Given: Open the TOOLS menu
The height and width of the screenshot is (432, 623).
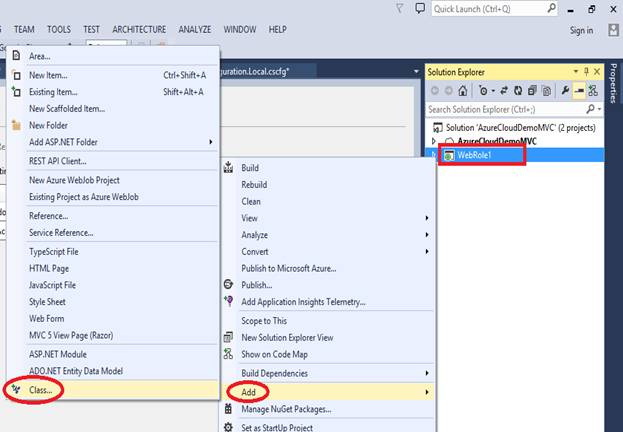Looking at the screenshot, I should [59, 29].
